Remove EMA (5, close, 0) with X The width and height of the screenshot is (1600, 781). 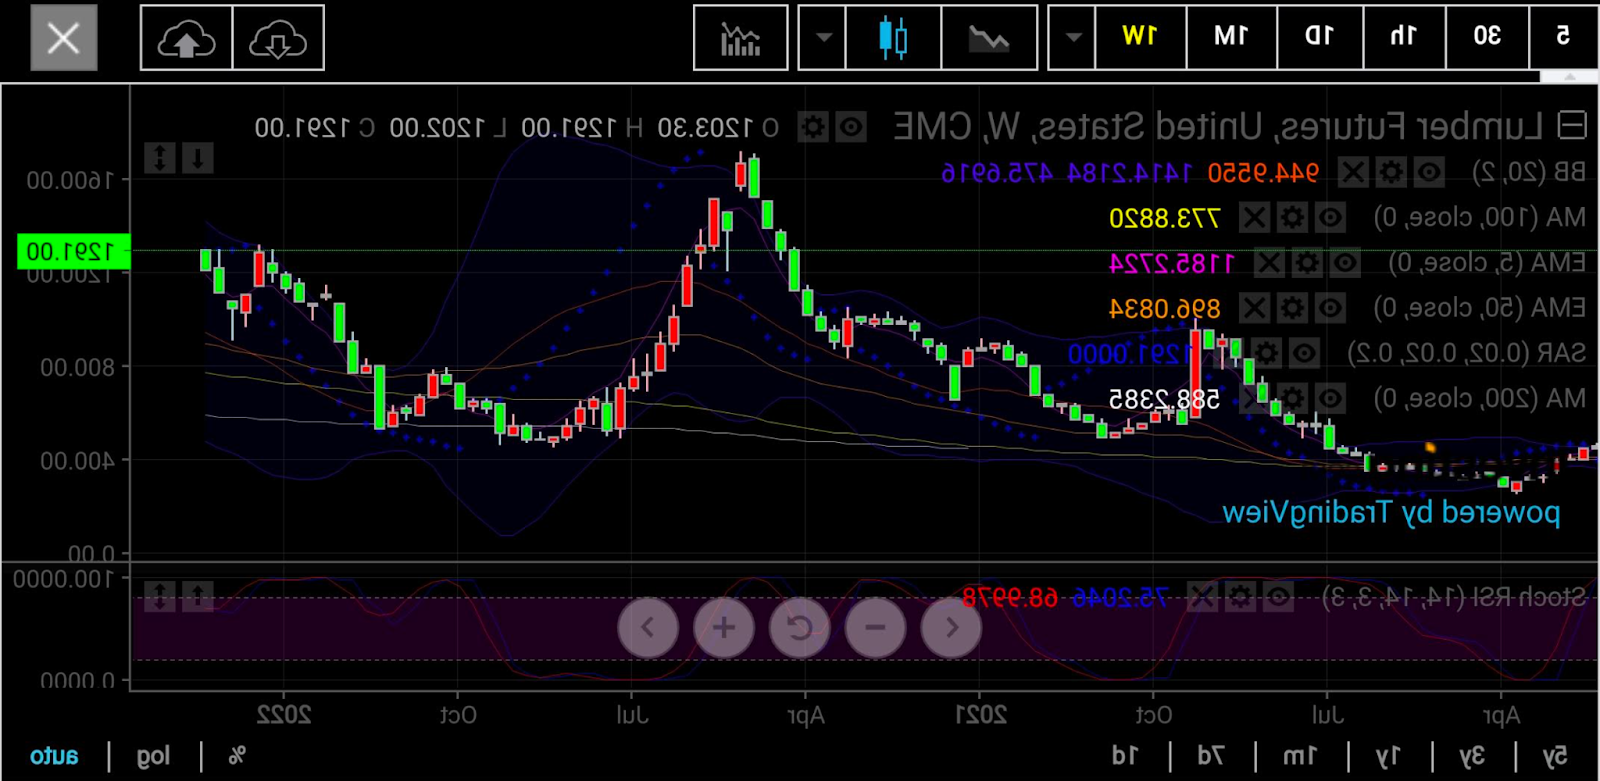pos(1270,263)
